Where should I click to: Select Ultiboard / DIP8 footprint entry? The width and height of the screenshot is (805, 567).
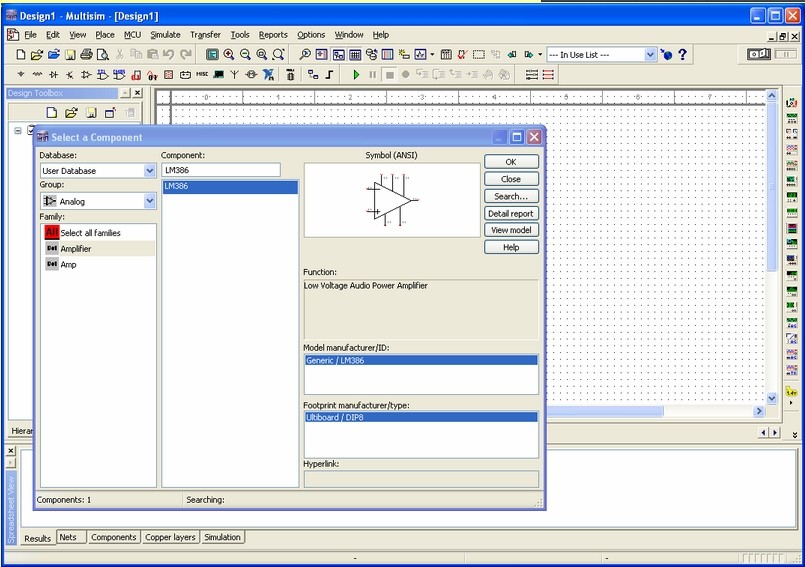[421, 418]
